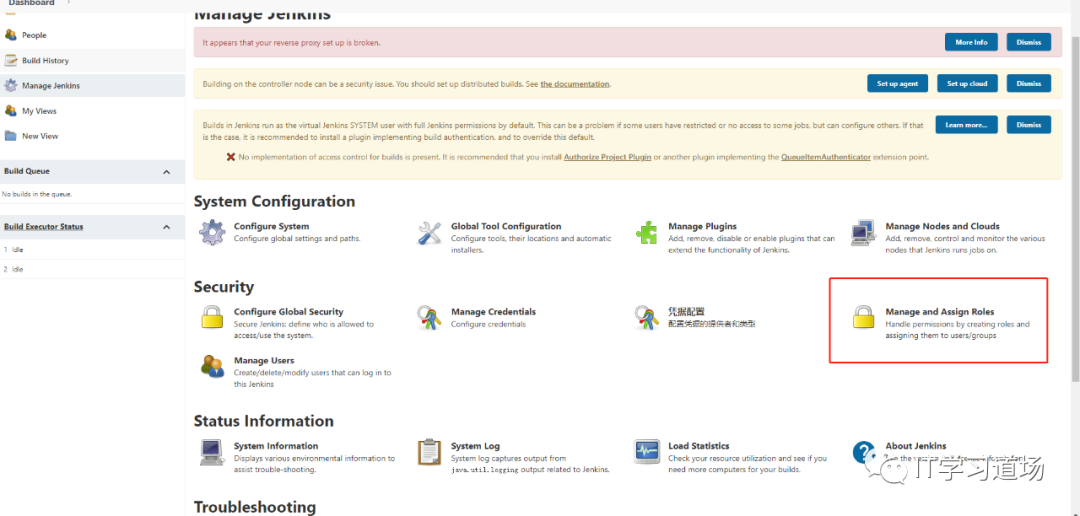The width and height of the screenshot is (1080, 516).
Task: Click the 'Build Queue' panel title
Action: coord(27,171)
